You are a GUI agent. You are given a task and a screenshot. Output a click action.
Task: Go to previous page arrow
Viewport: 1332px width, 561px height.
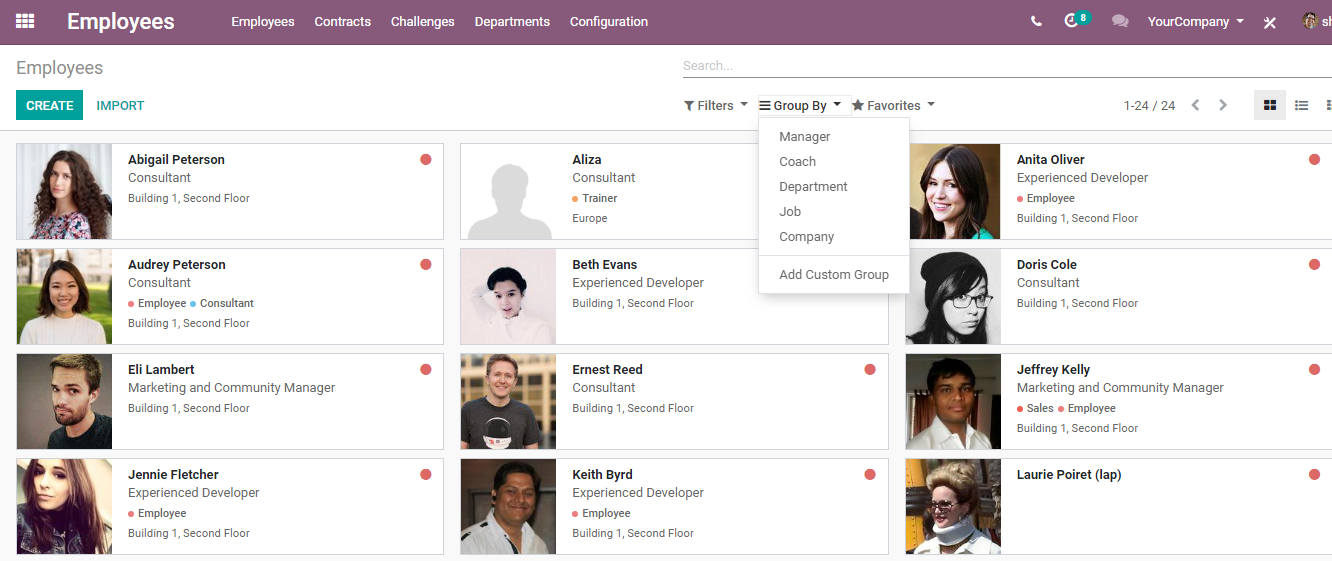pyautogui.click(x=1195, y=105)
